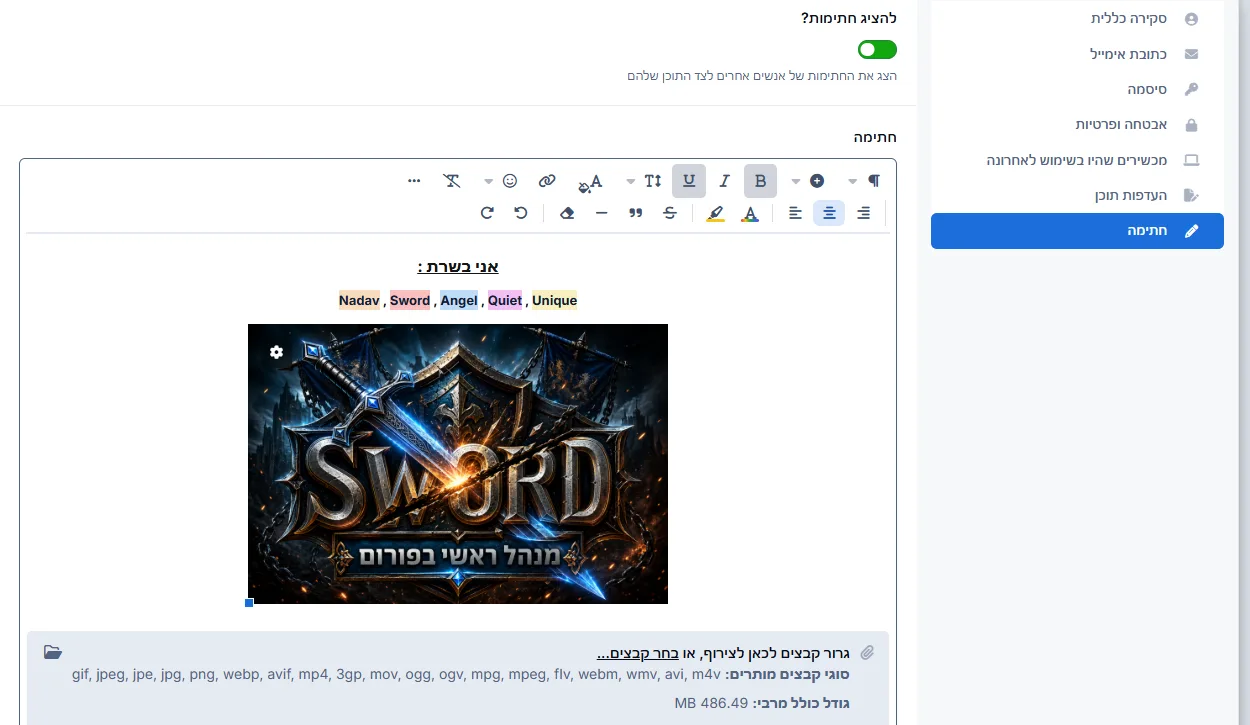Open image settings gear on Sword banner
The width and height of the screenshot is (1250, 725).
276,352
